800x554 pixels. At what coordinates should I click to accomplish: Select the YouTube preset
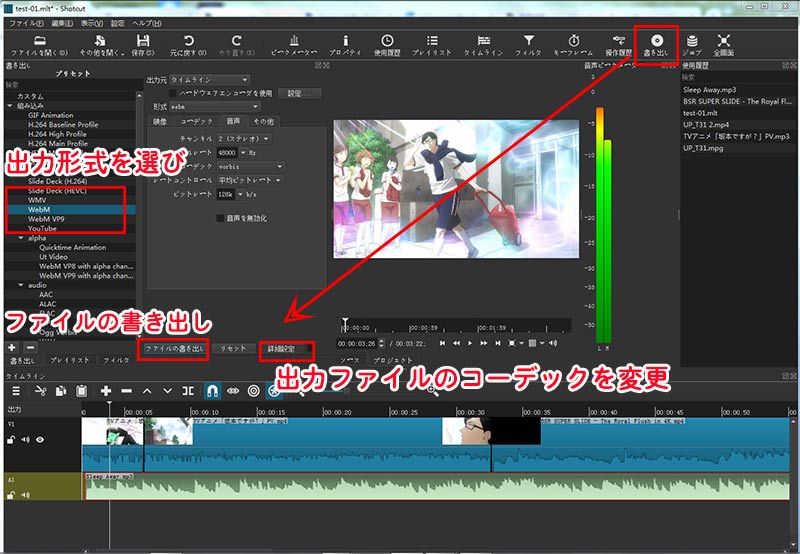click(42, 229)
